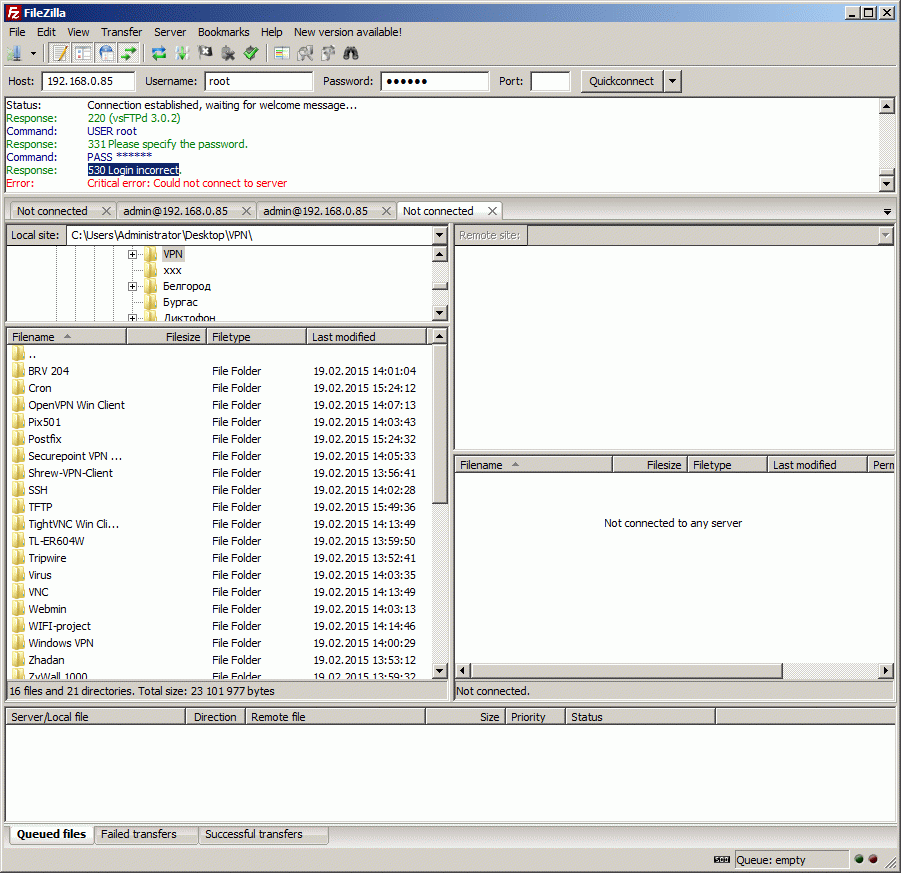
Task: Select the Webmin folder icon
Action: coord(18,609)
